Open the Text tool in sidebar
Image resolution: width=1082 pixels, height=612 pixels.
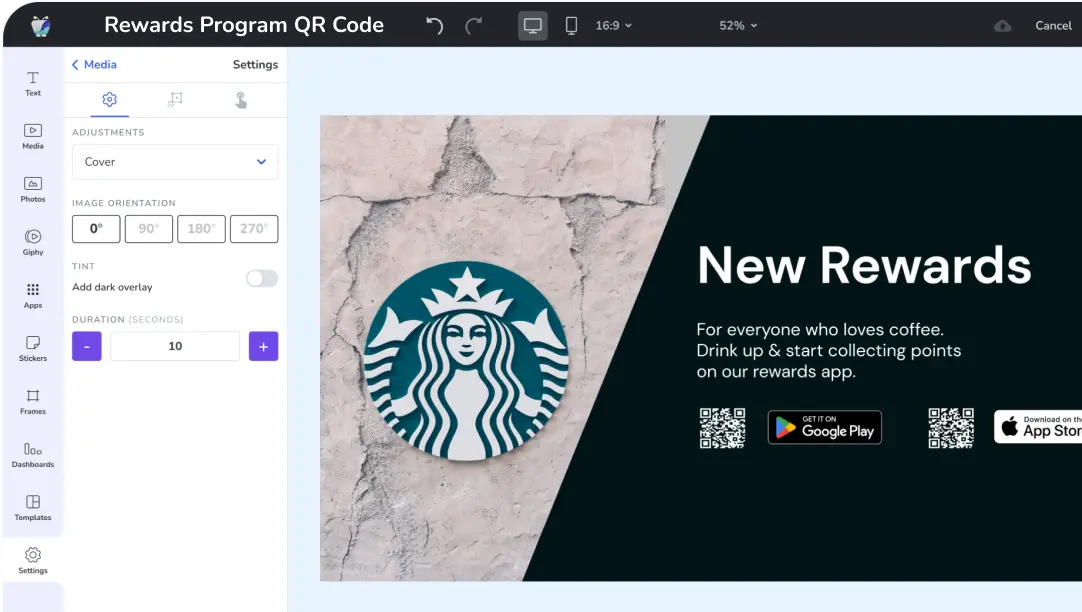(x=32, y=83)
